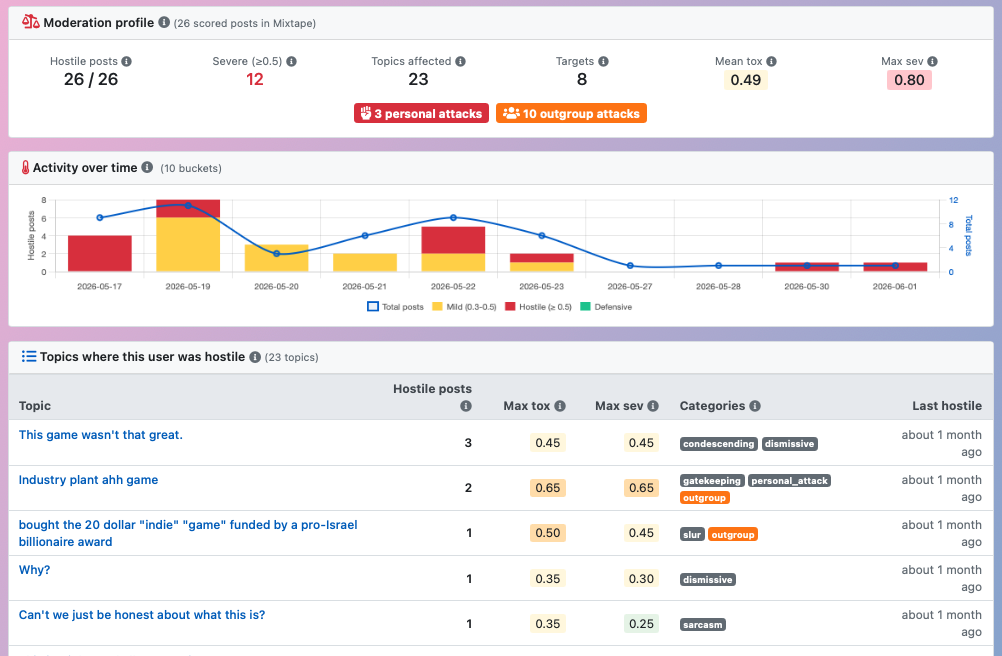Click info icon next to Categories column
The height and width of the screenshot is (656, 1002).
755,406
